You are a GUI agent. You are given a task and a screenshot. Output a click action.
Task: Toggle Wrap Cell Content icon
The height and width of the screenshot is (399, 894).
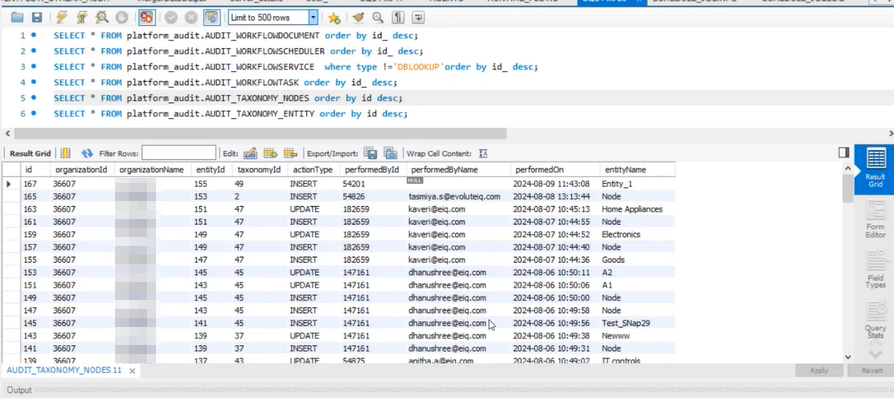click(x=483, y=153)
